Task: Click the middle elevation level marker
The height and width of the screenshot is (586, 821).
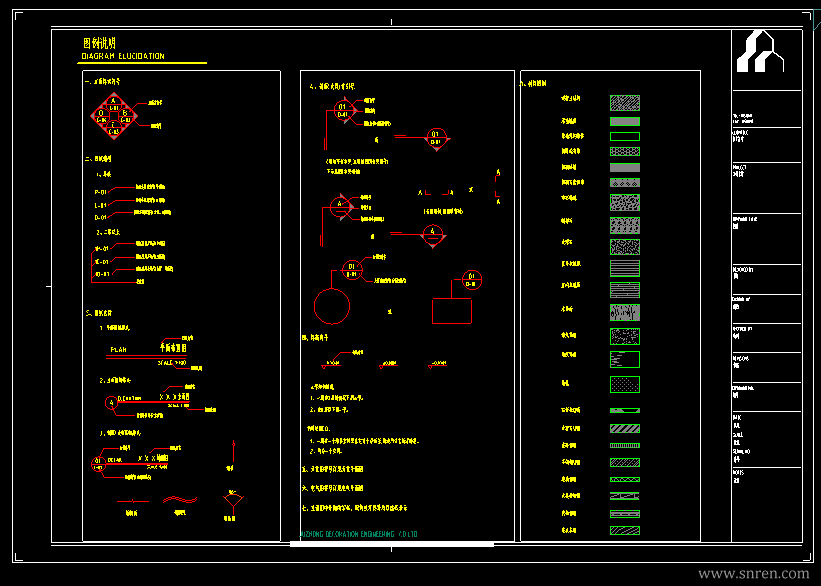Action: click(389, 364)
